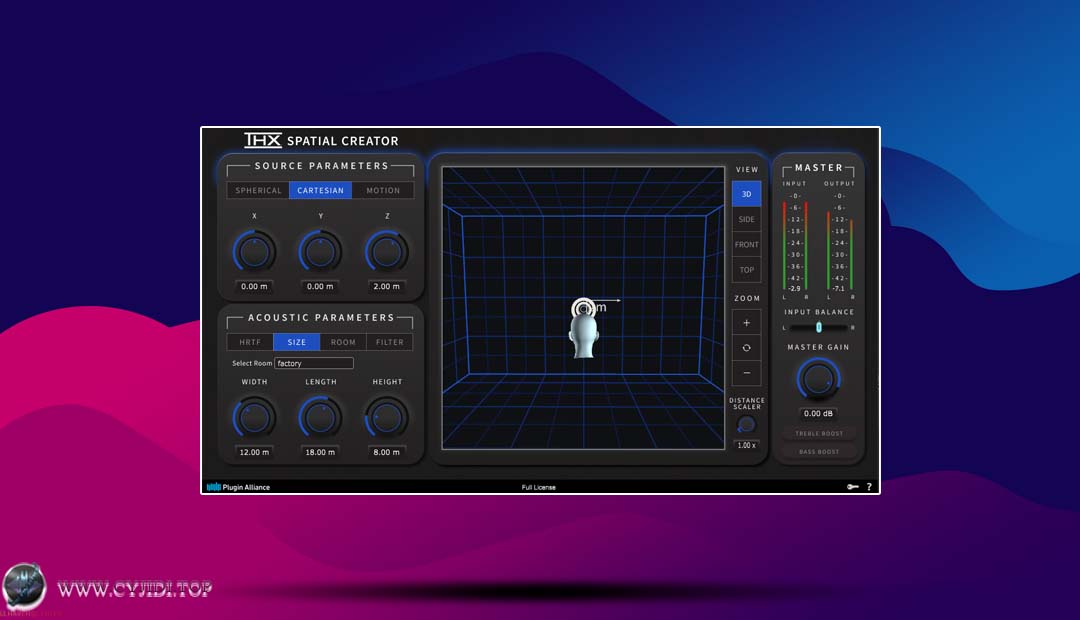Edit the Y value field 0.00 m
1080x620 pixels.
coord(320,286)
